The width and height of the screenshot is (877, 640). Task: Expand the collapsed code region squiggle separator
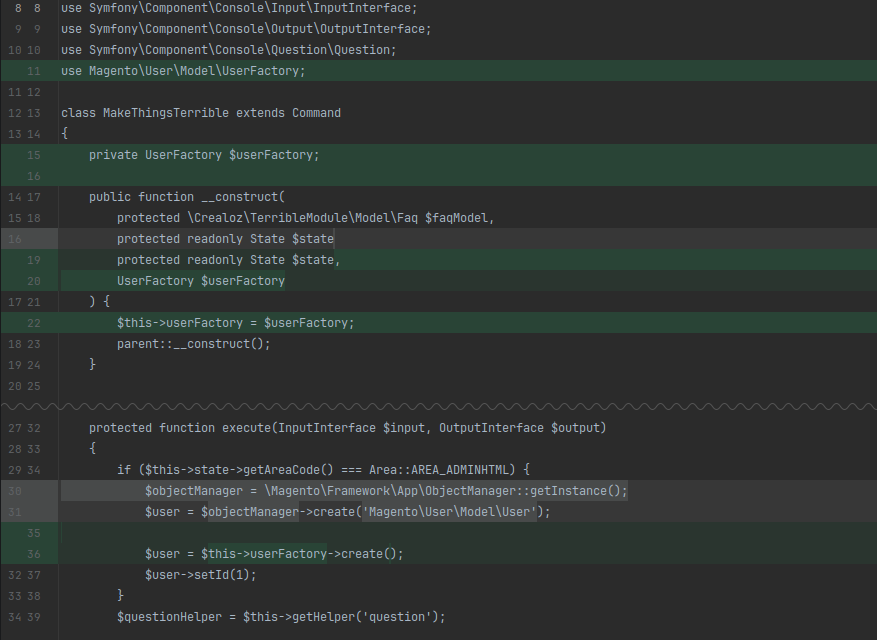point(438,406)
